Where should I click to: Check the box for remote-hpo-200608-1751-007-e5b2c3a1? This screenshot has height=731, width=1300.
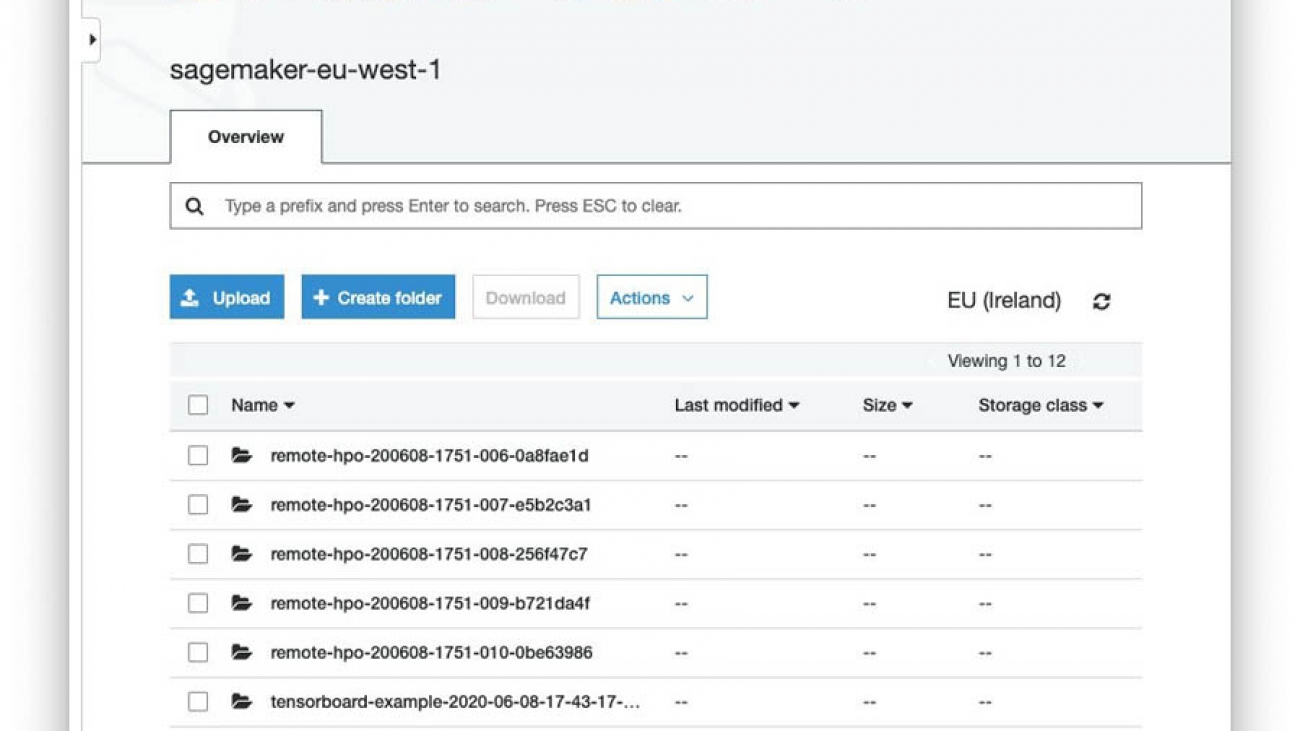[198, 505]
